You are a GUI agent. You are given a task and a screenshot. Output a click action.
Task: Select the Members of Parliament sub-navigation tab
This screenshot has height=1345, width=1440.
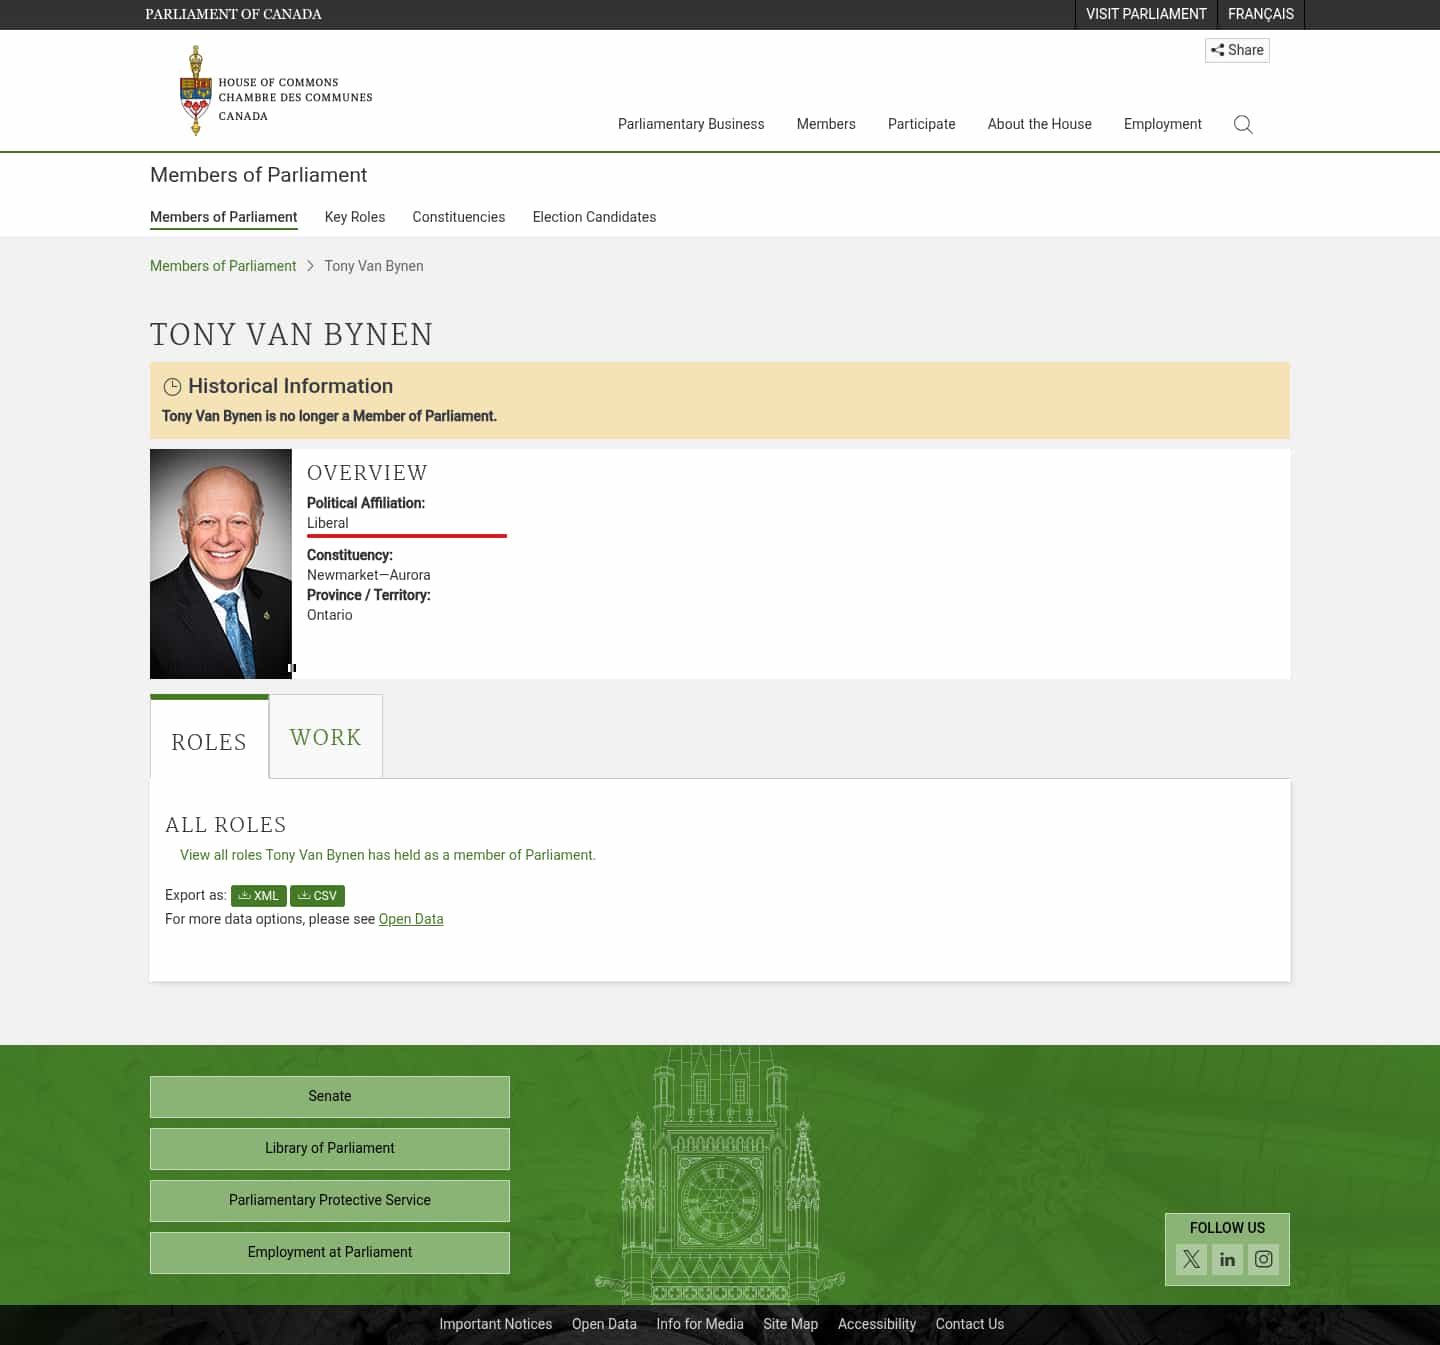pyautogui.click(x=224, y=217)
